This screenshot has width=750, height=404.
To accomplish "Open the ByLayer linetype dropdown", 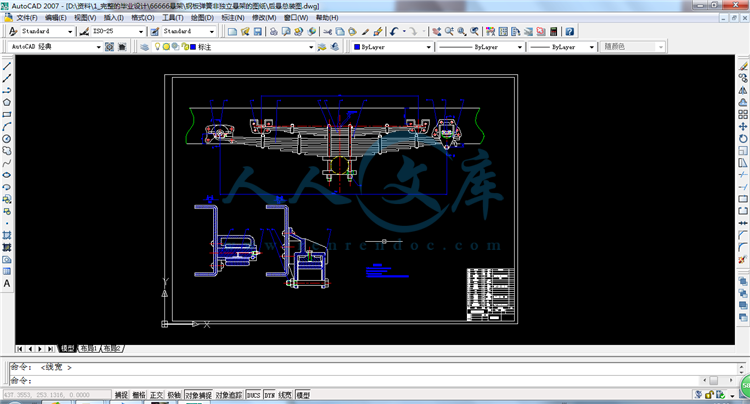I will click(x=519, y=47).
